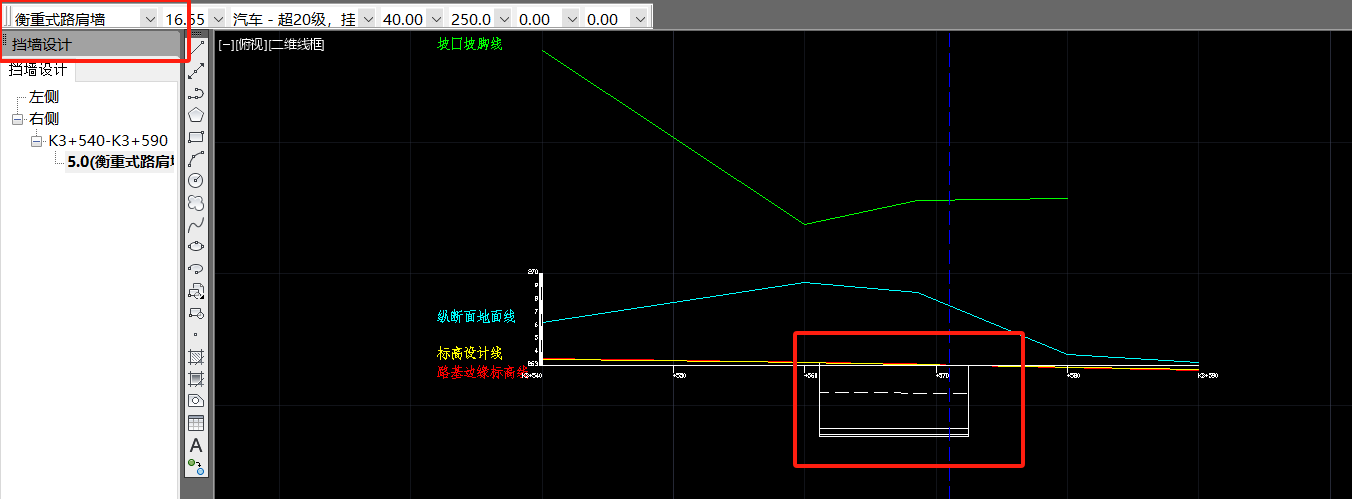1352x499 pixels.
Task: Activate the Rectangle tool
Action: pos(197,136)
